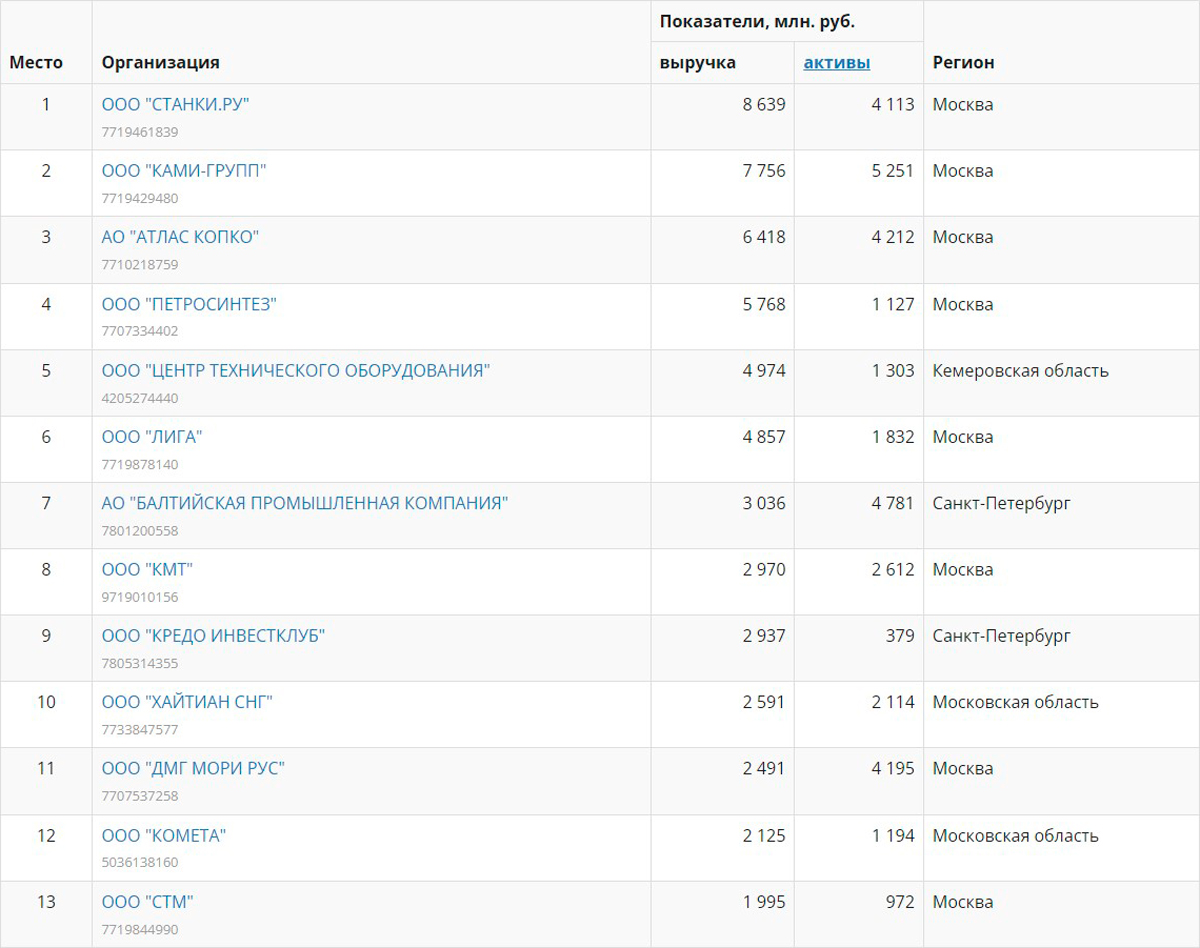Screen dimensions: 1200x948
Task: Open the ООО "КАМИ-ГРУПП" organization page
Action: 184,171
